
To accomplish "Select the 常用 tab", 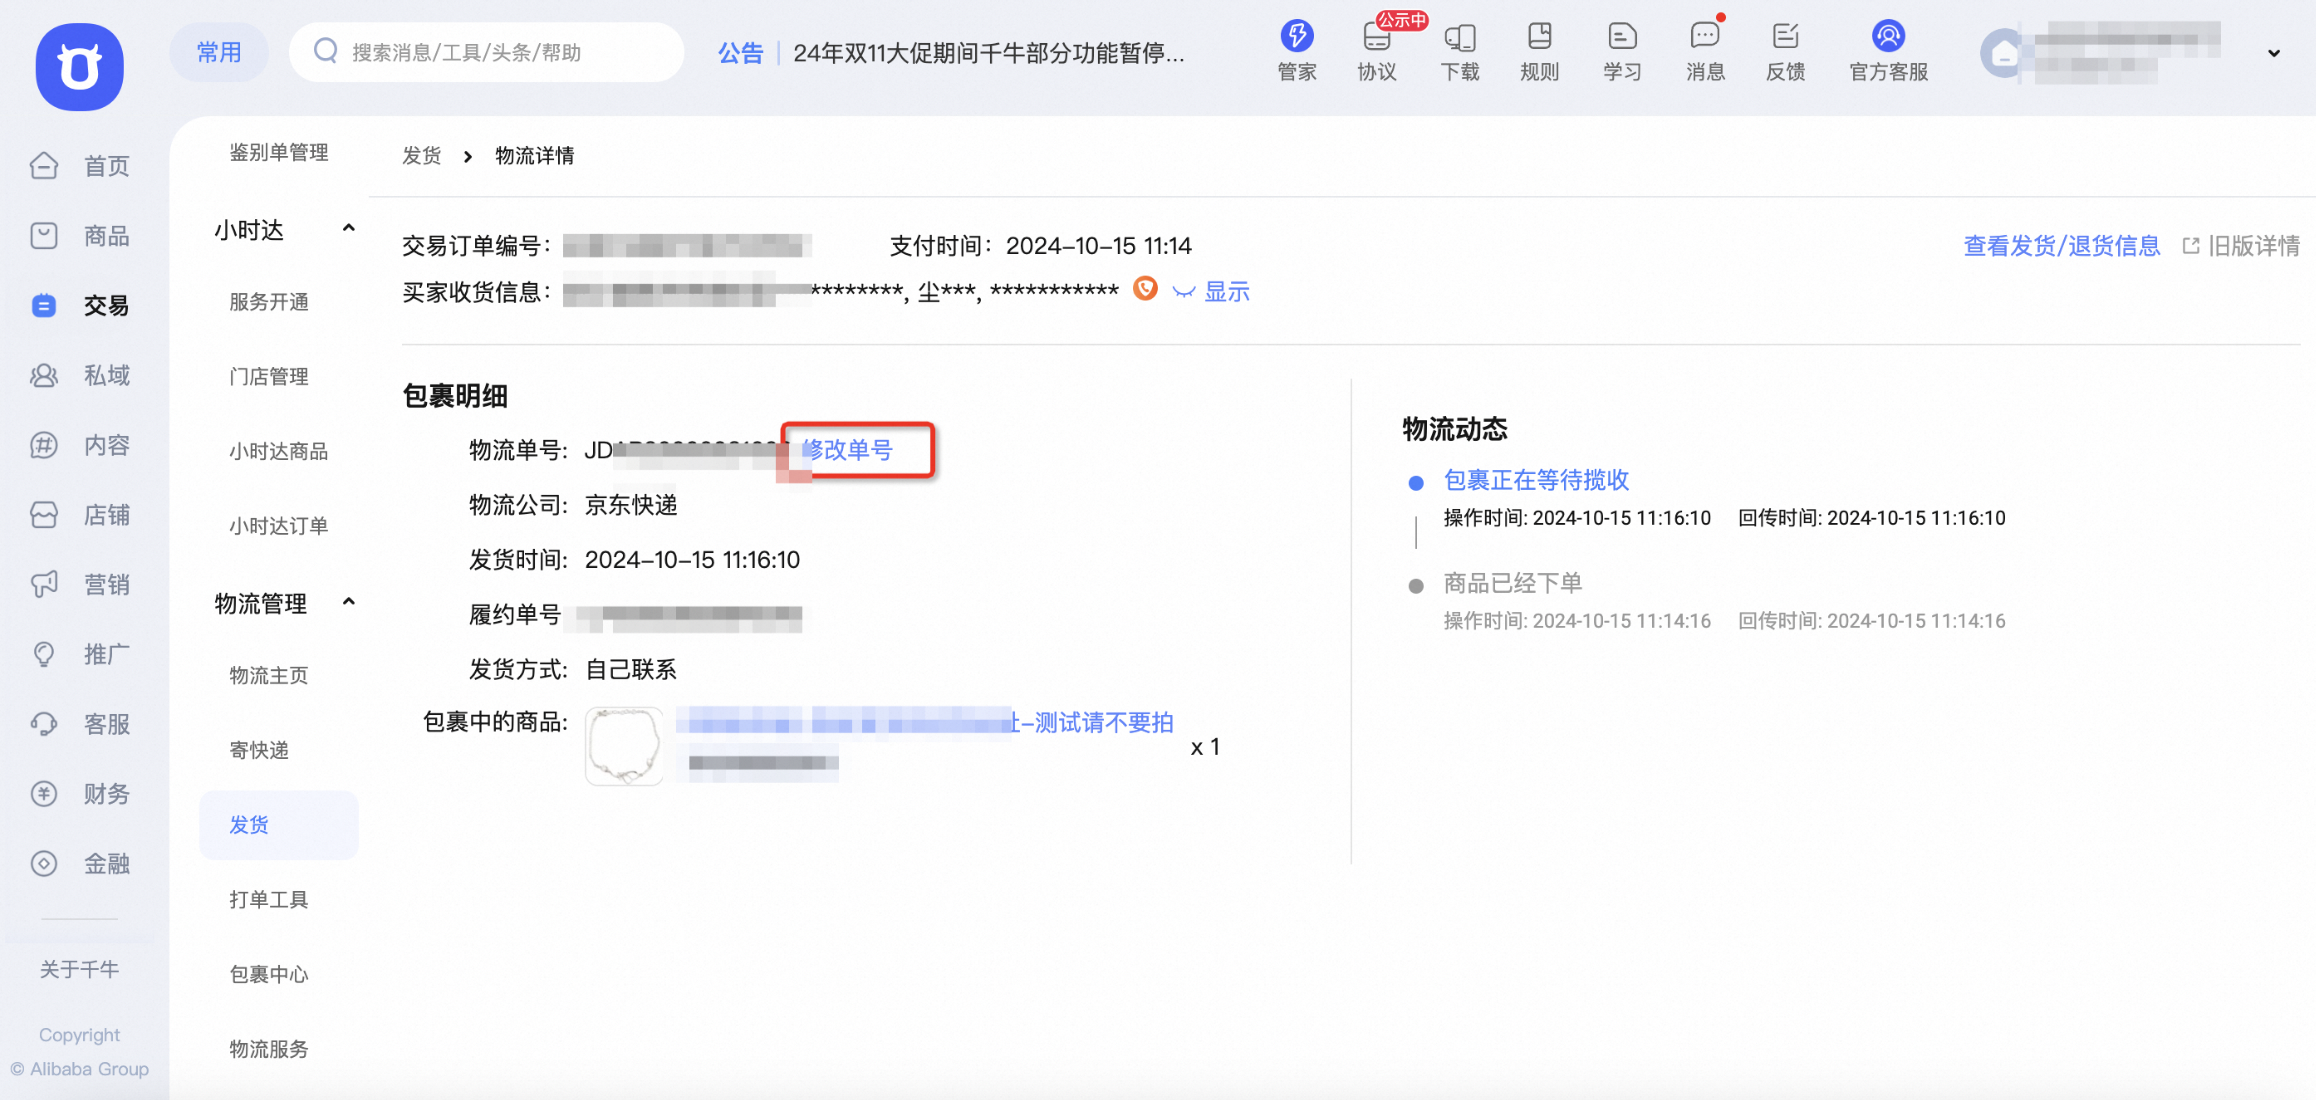I will click(x=219, y=52).
